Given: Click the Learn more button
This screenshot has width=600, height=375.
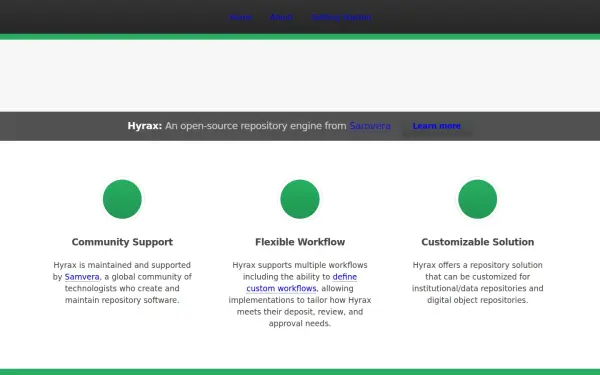Looking at the screenshot, I should 436,126.
